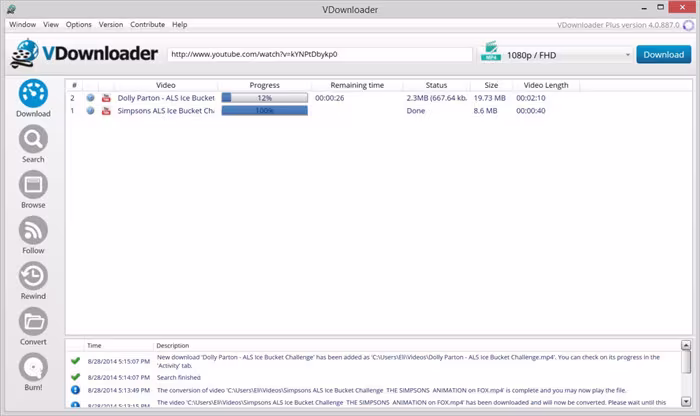The height and width of the screenshot is (416, 700).
Task: Click remaining time 00:00:26
Action: coord(329,98)
